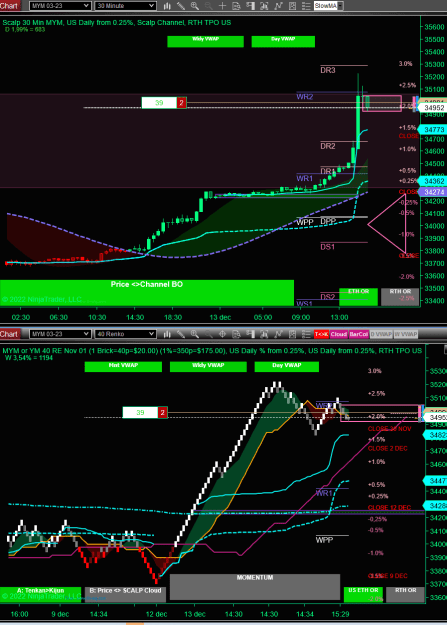447x625 pixels.
Task: Click the B: Price <> SCALP Cloud button
Action: (125, 594)
